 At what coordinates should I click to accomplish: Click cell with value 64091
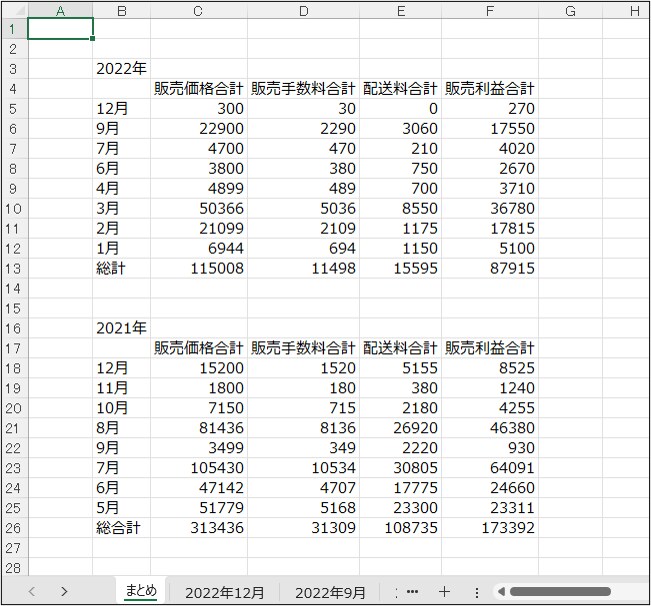[x=490, y=468]
